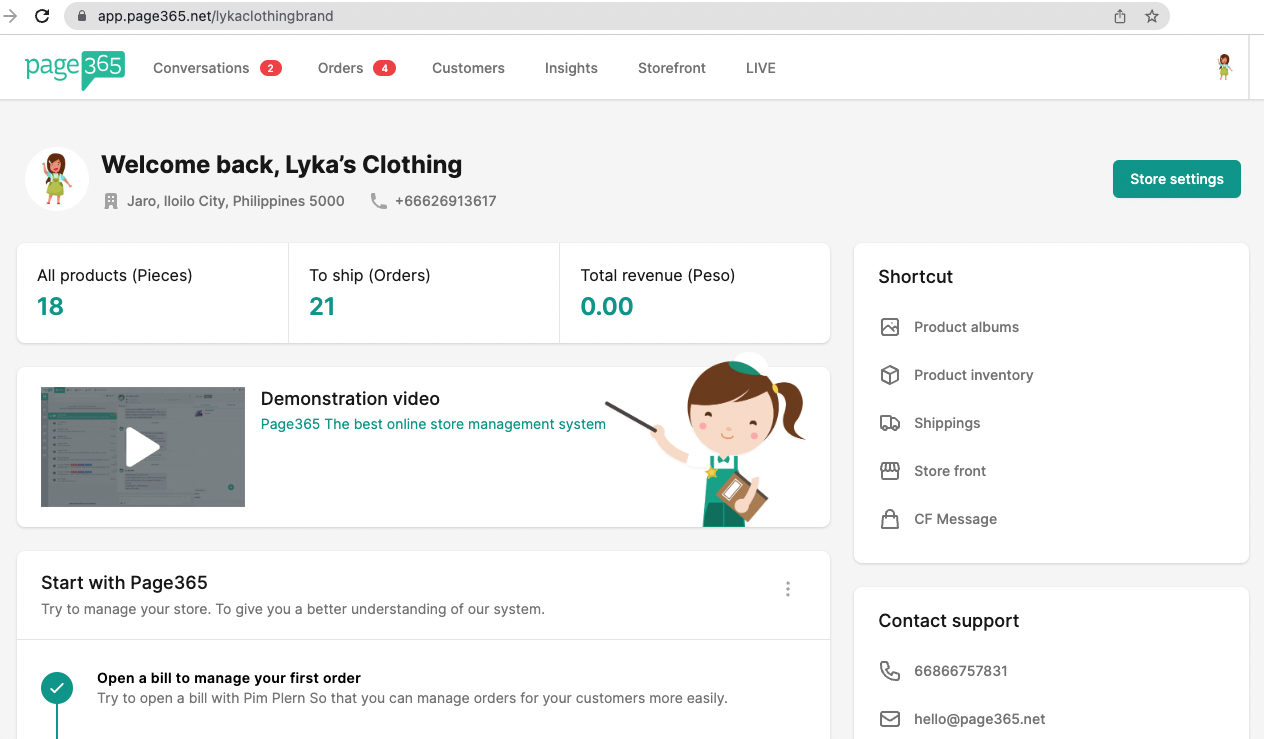Open the three-dot menu in Start with Page365

[x=788, y=589]
